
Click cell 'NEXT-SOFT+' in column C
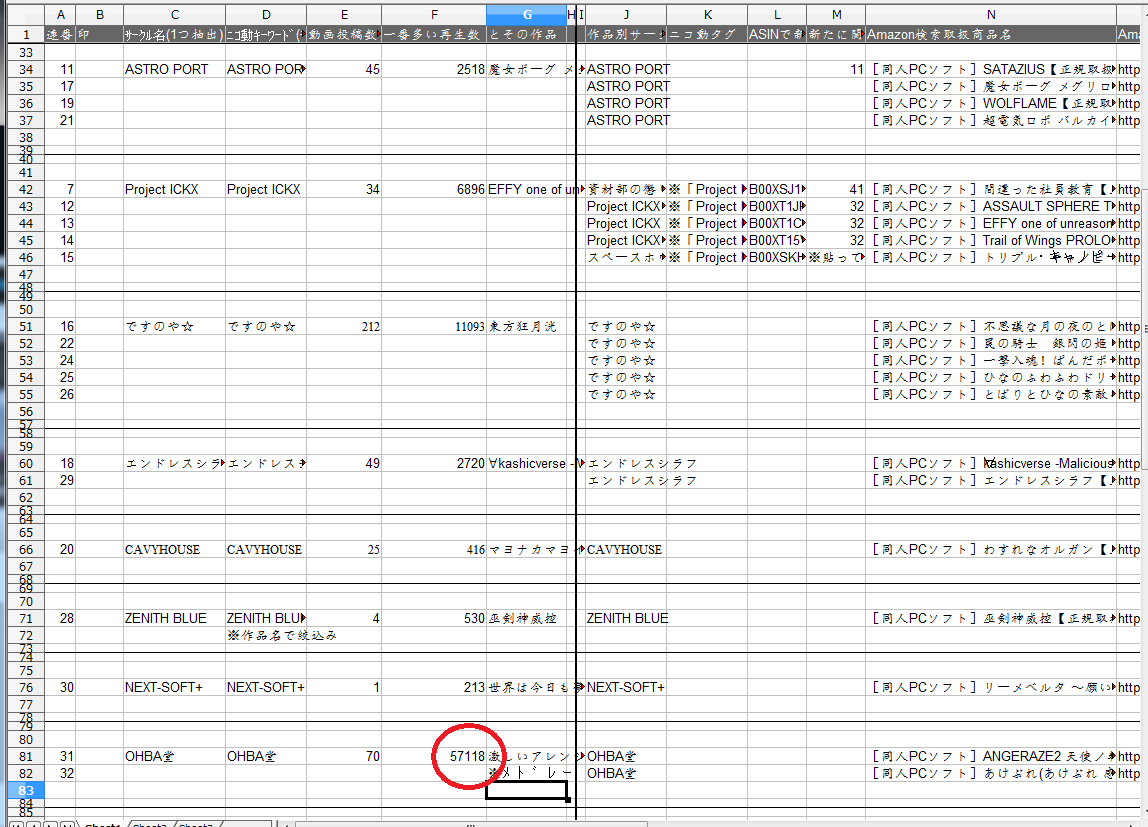click(x=174, y=687)
